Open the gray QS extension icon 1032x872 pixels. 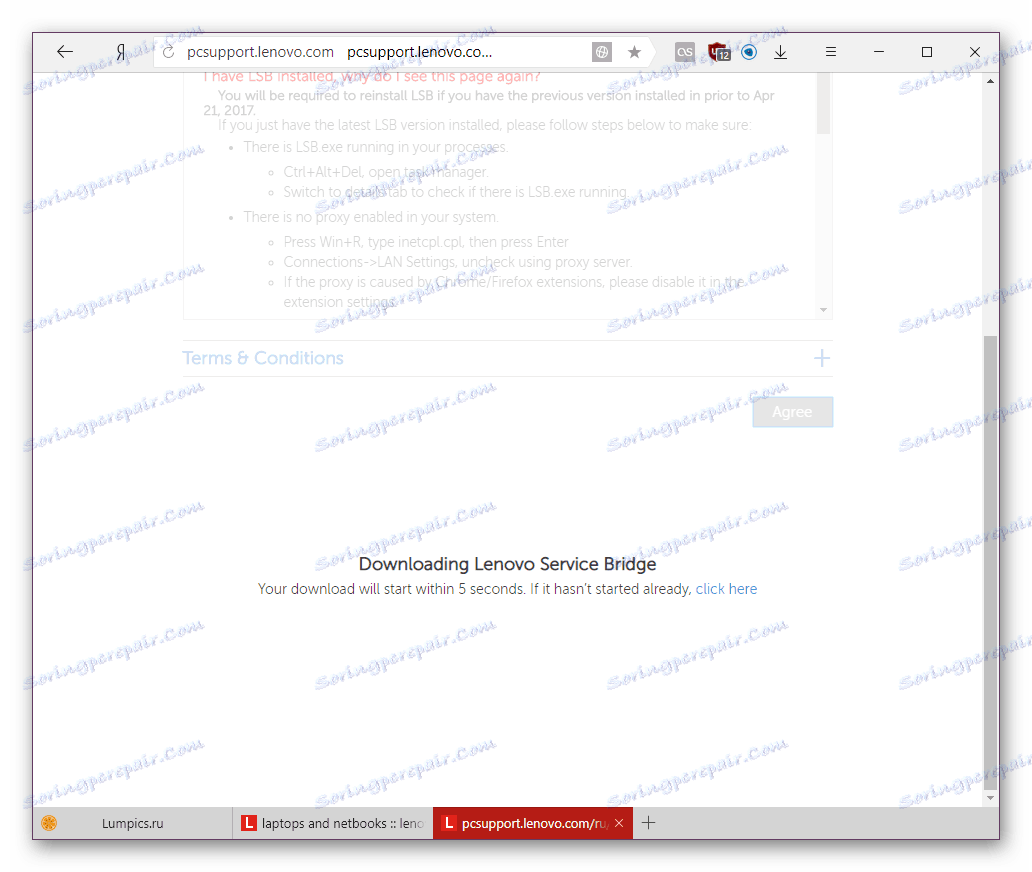tap(684, 51)
